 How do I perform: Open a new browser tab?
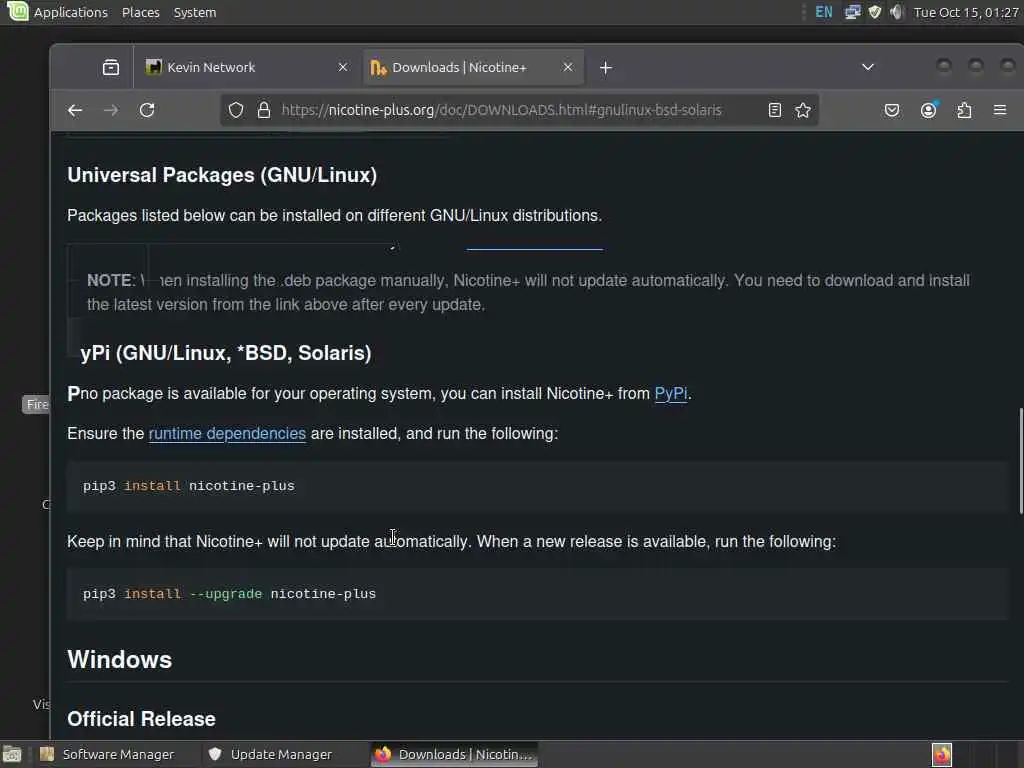tap(605, 67)
